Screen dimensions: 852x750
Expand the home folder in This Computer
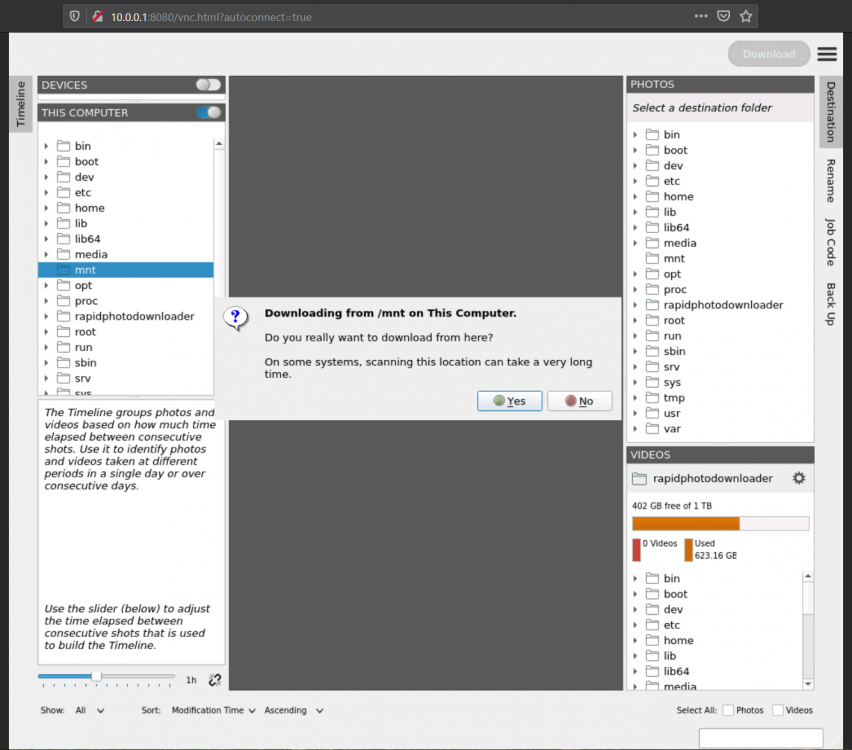click(46, 208)
